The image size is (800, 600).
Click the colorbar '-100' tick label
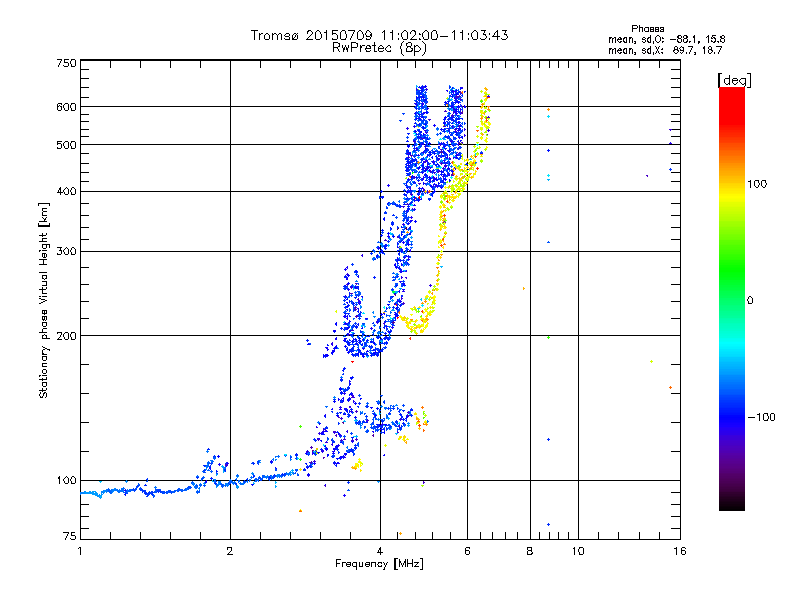[761, 417]
